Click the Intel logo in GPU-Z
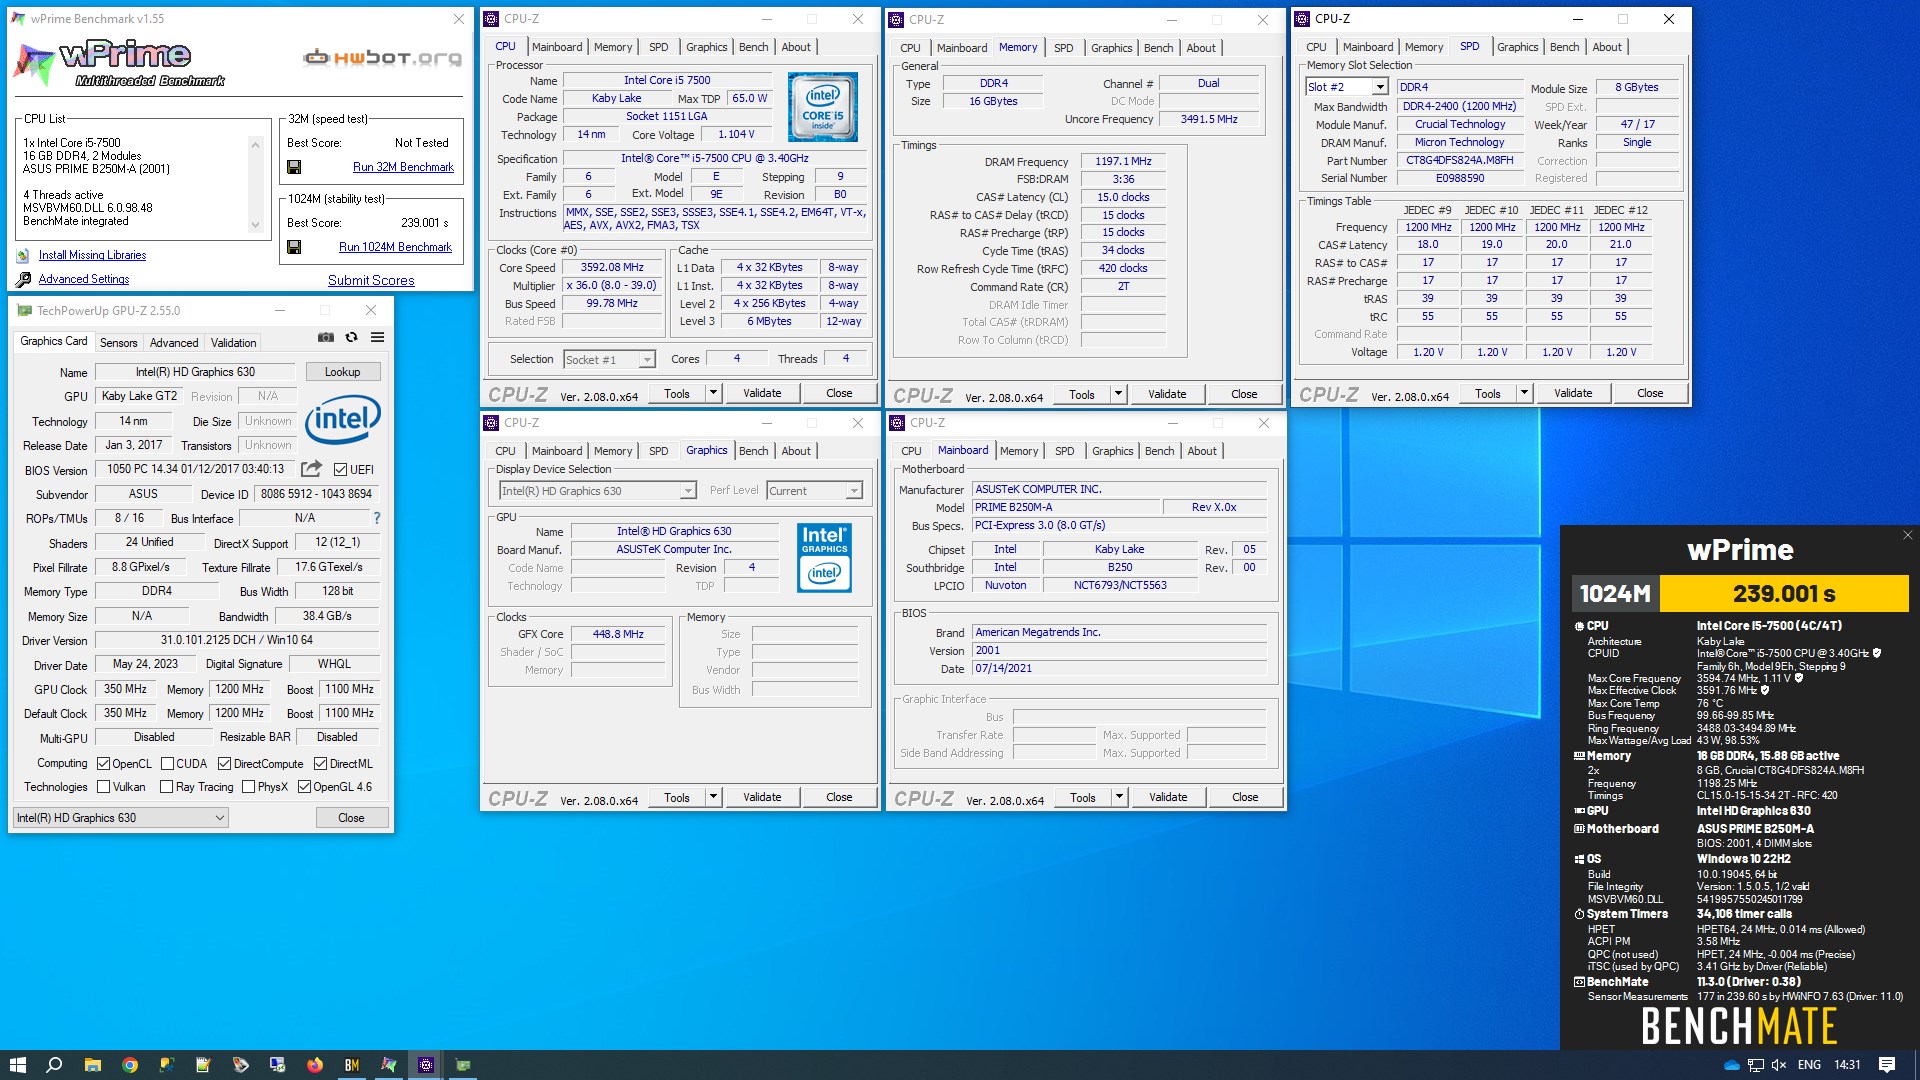 point(343,419)
